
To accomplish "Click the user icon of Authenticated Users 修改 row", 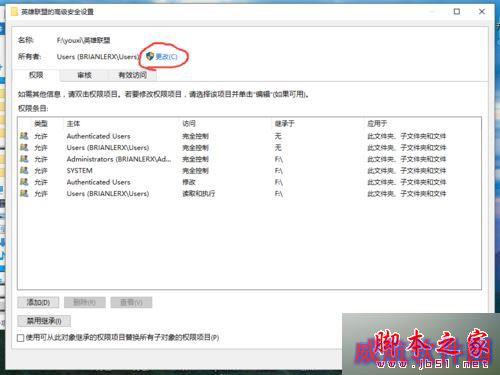I will 24,182.
